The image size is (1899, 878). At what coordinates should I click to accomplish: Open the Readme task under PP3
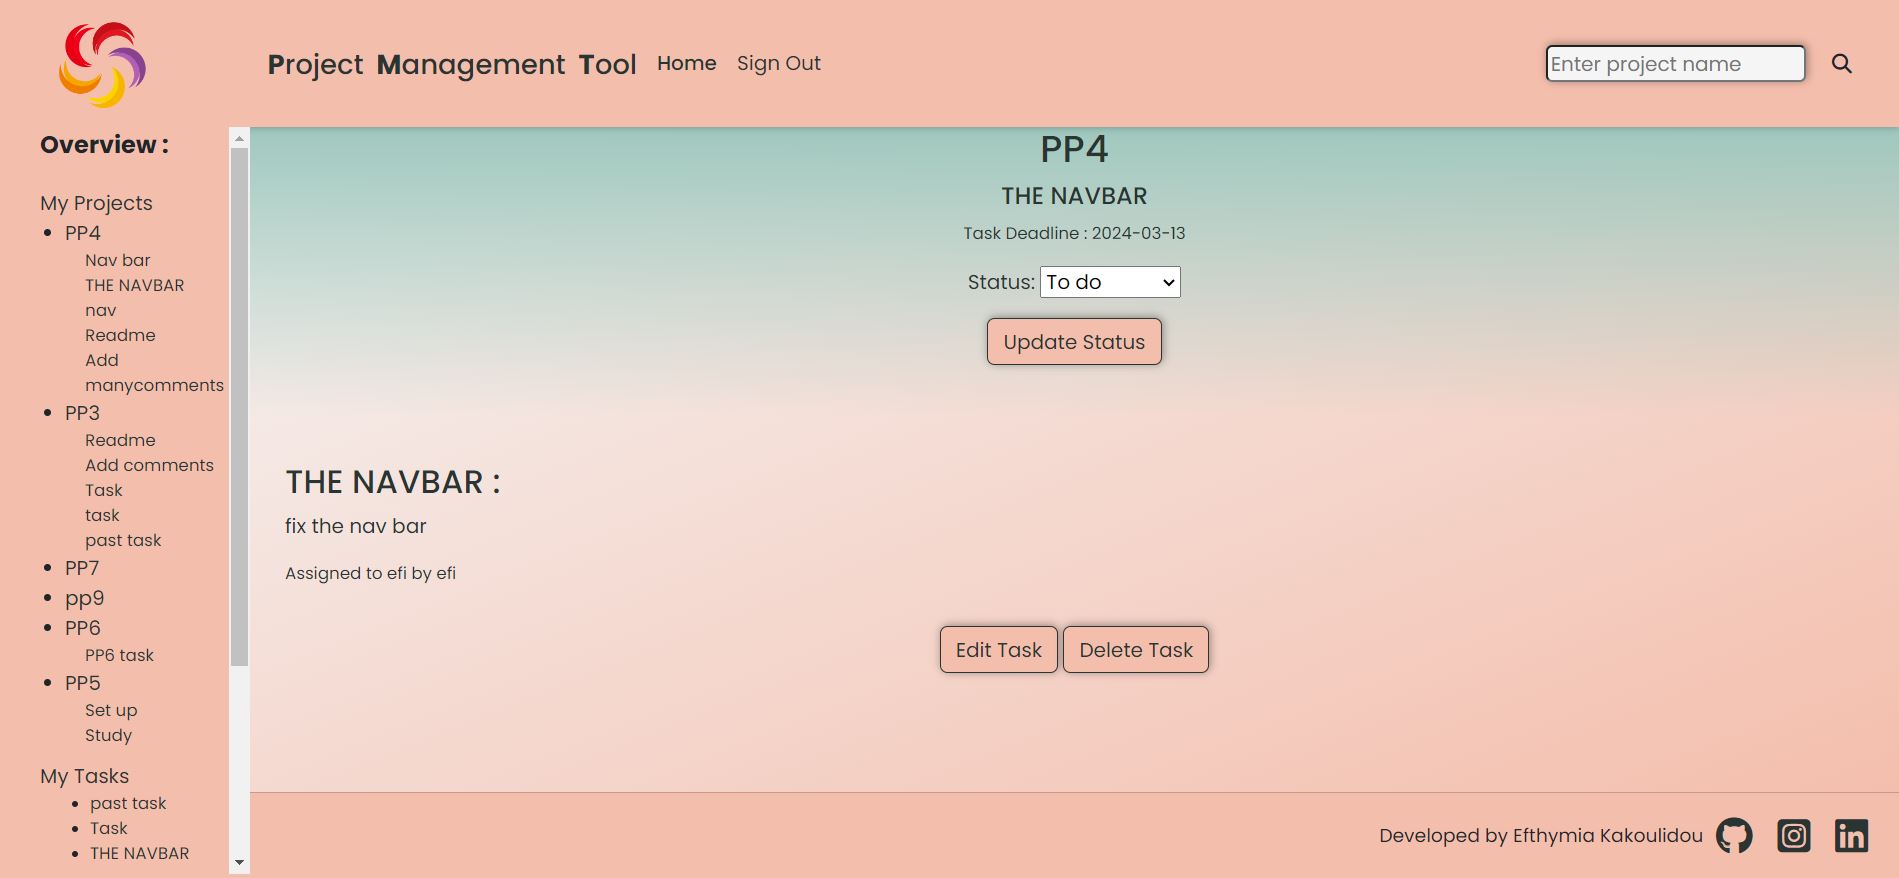coord(120,440)
